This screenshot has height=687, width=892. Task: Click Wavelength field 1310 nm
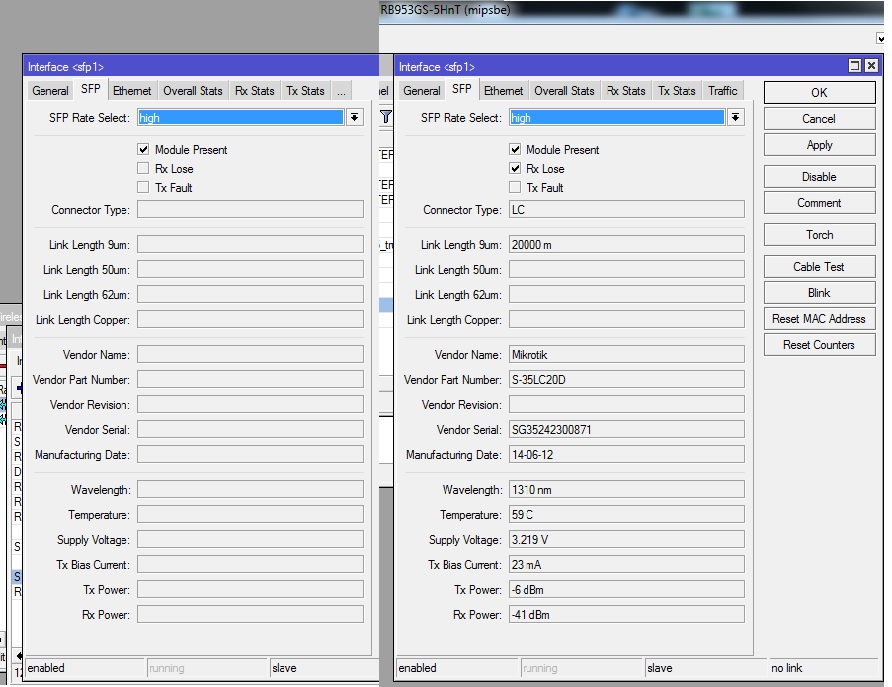(626, 490)
